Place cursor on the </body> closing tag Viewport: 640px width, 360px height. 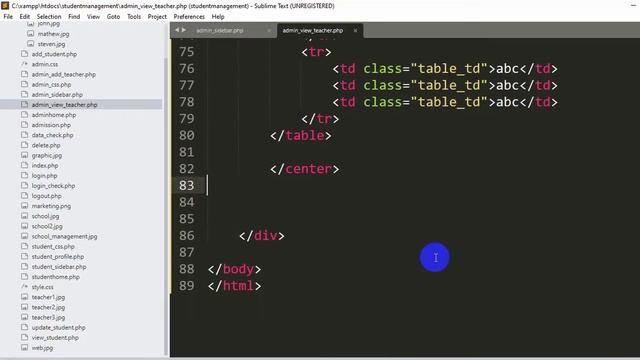point(234,269)
